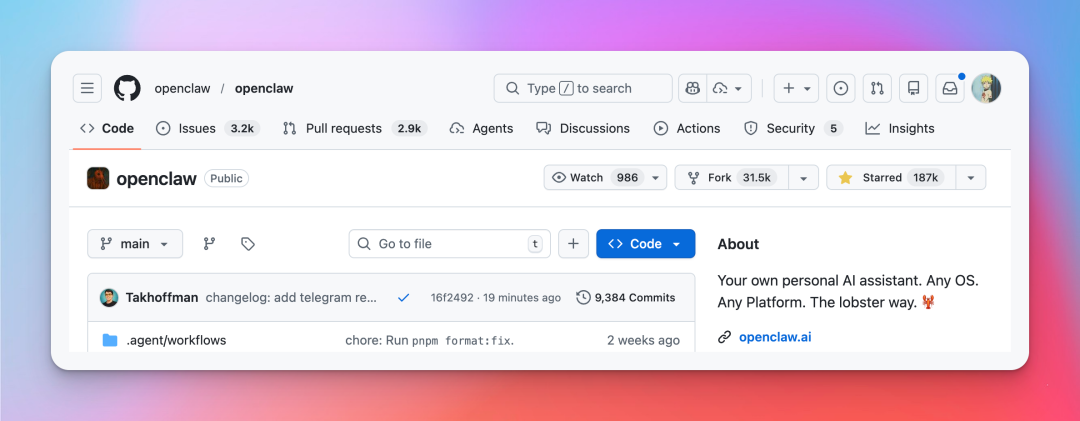
Task: Open the openclaw repository breadcrumb link
Action: click(264, 88)
